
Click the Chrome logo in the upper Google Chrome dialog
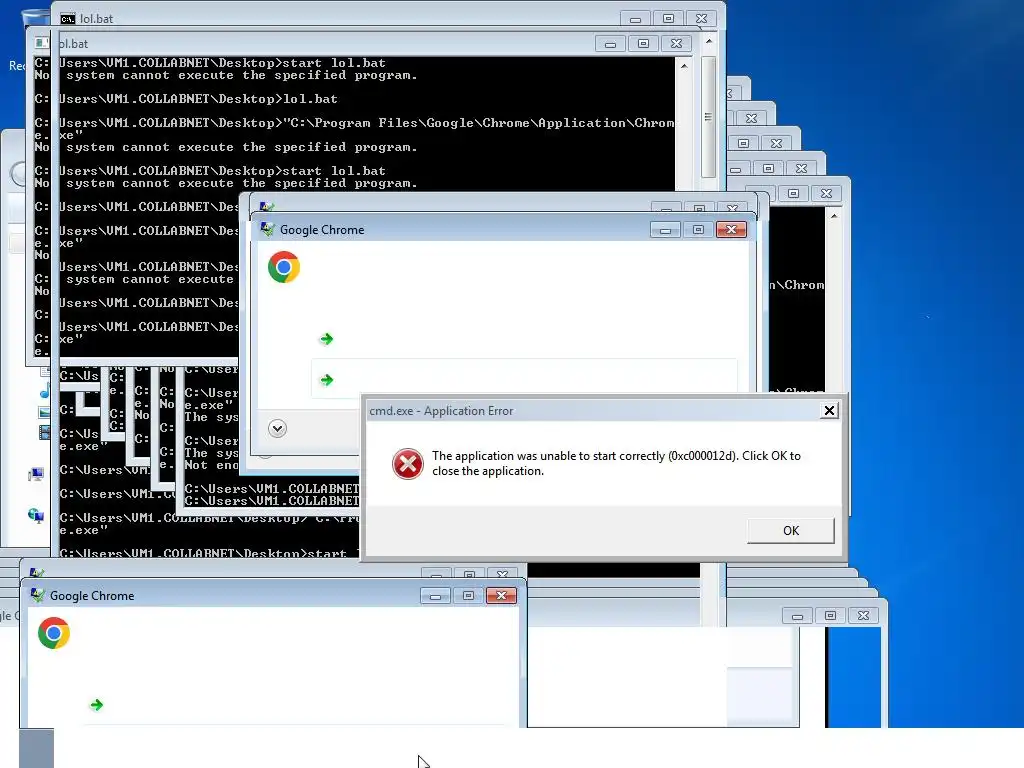coord(283,267)
